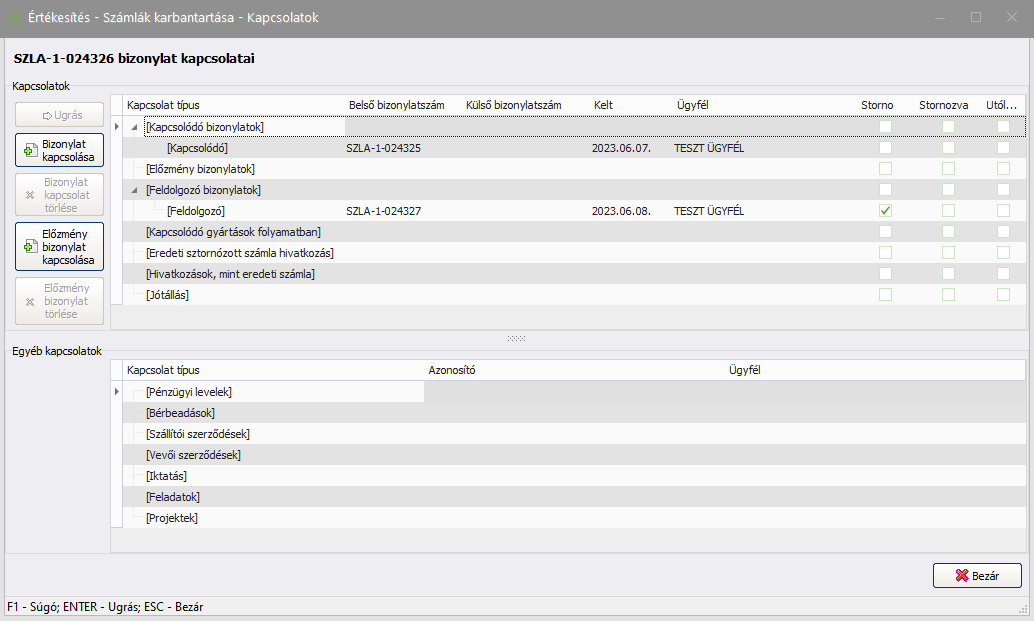The image size is (1034, 621).
Task: Click the Kelt column header
Action: (x=603, y=105)
